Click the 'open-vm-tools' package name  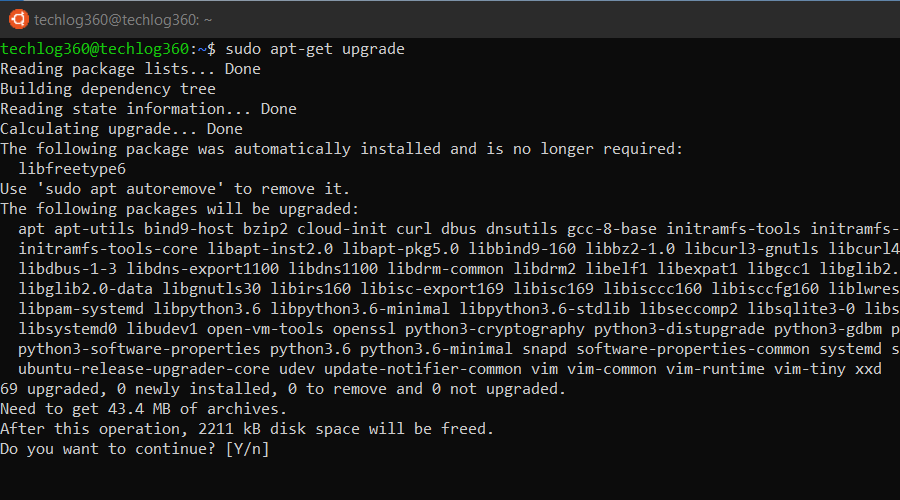coord(265,329)
